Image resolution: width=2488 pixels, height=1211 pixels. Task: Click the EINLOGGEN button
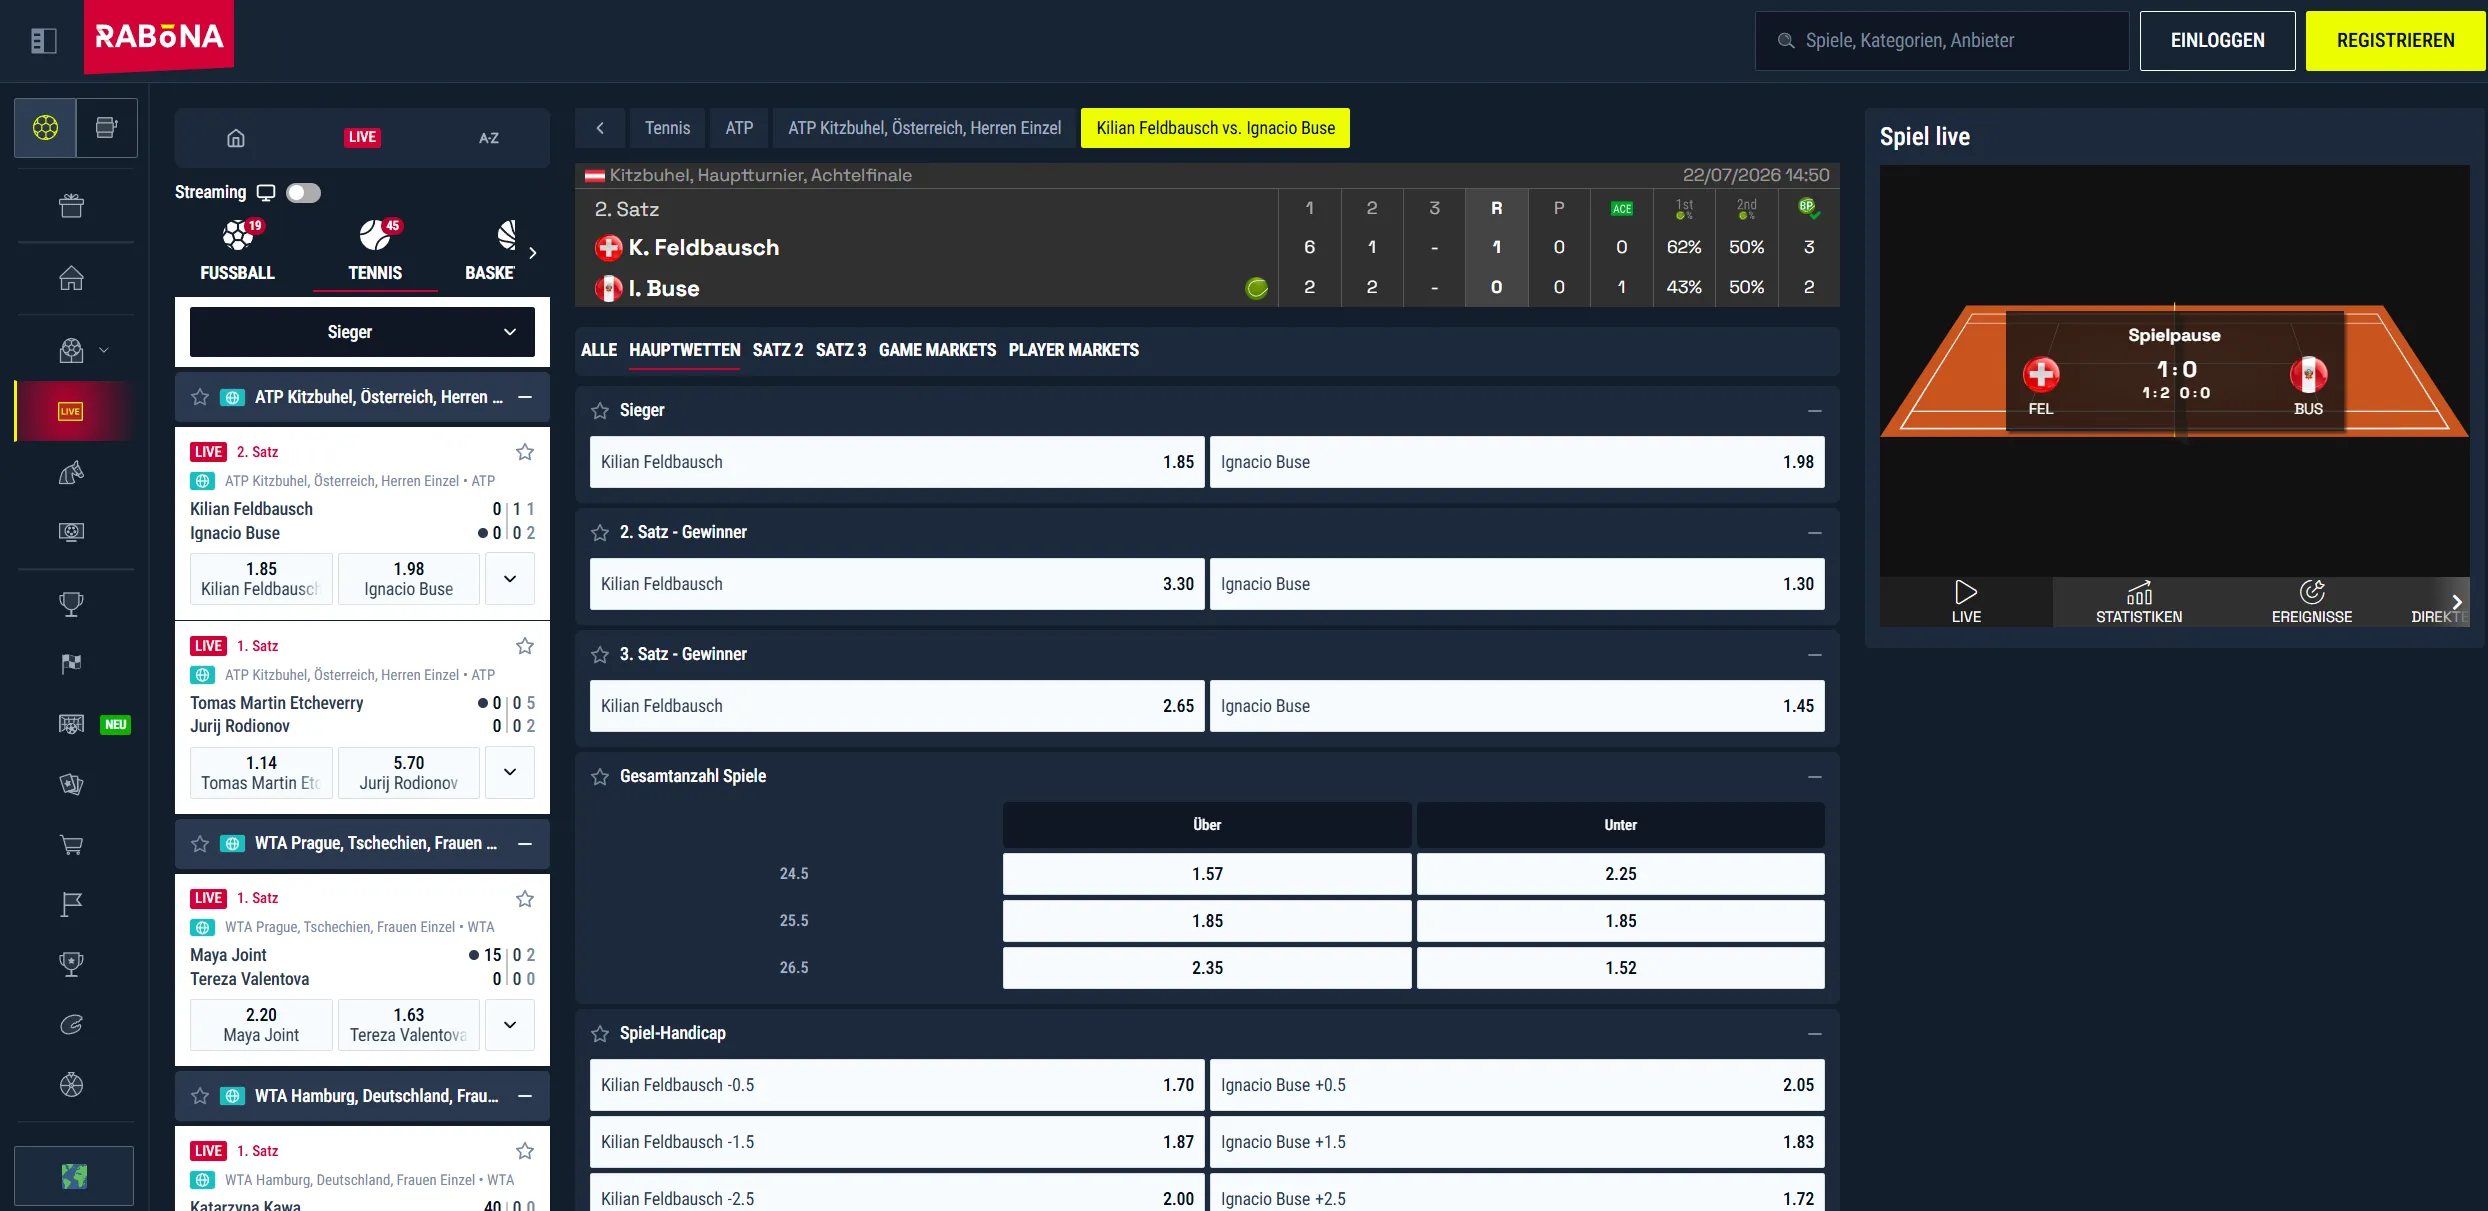(x=2217, y=41)
